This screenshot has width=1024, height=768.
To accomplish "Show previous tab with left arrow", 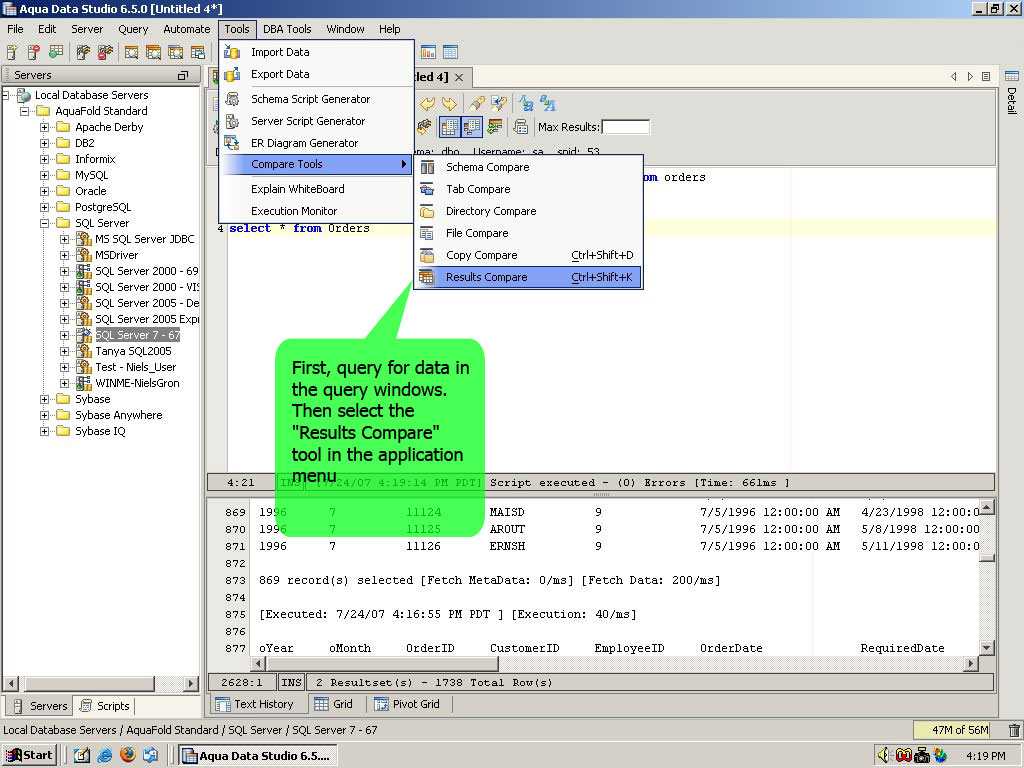I will click(953, 76).
